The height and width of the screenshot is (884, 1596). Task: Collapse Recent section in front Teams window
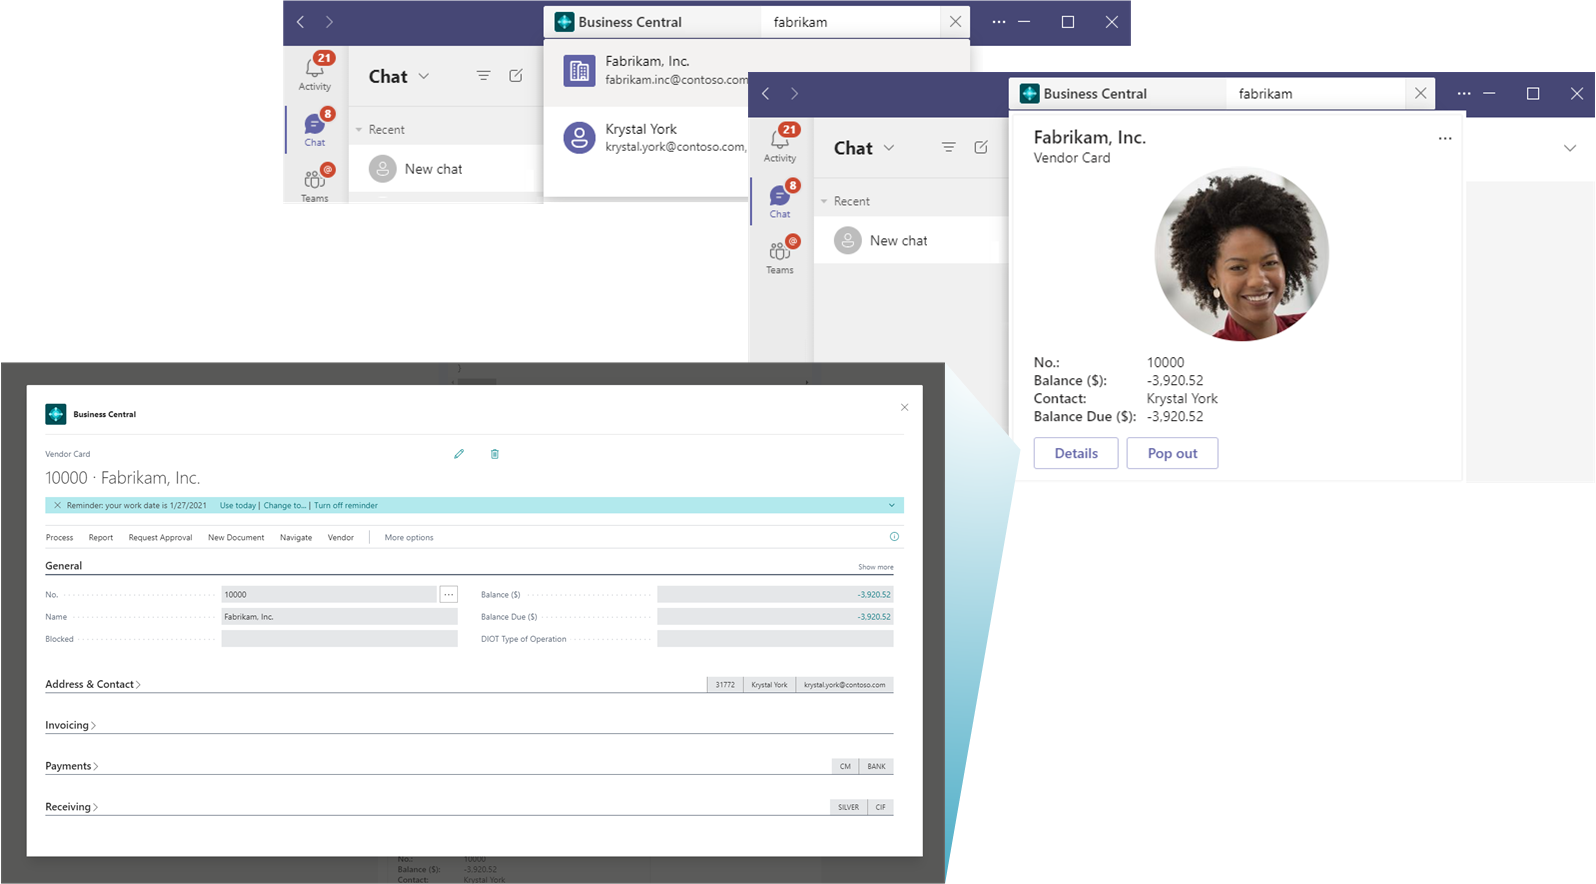[x=824, y=201]
